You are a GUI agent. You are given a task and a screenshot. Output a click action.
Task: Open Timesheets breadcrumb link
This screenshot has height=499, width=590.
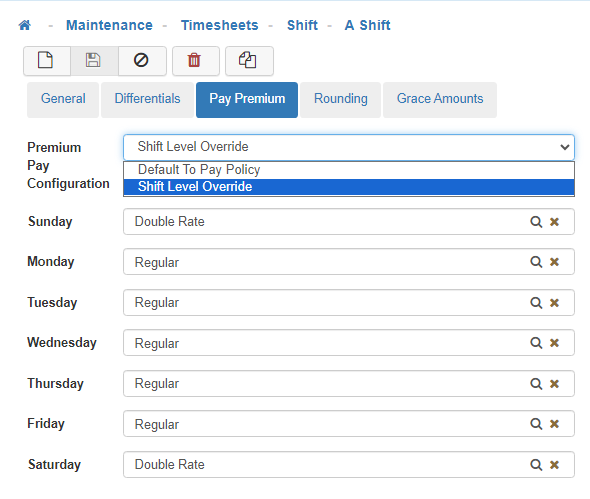click(220, 25)
